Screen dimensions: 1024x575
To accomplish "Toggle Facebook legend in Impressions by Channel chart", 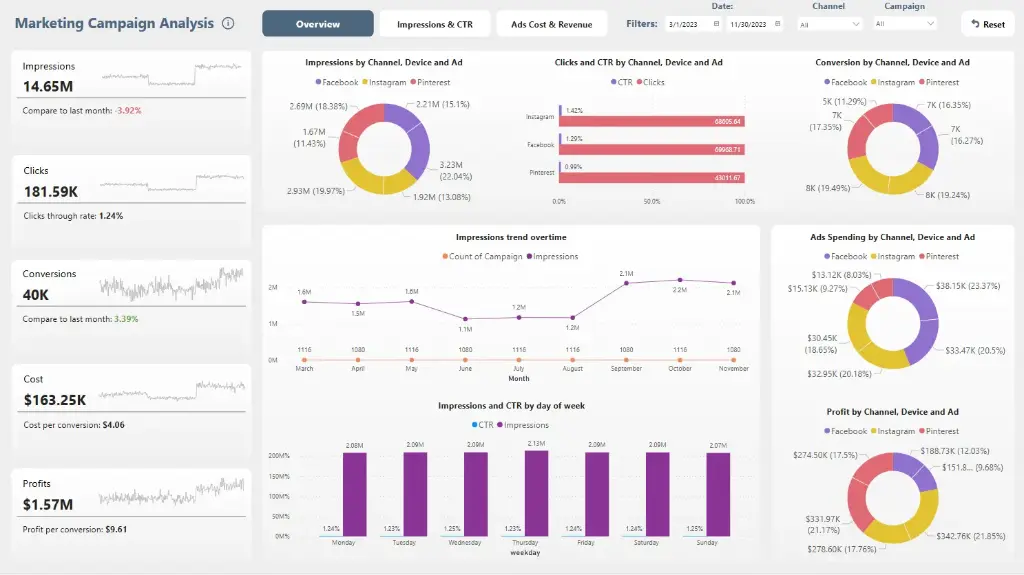I will 338,82.
